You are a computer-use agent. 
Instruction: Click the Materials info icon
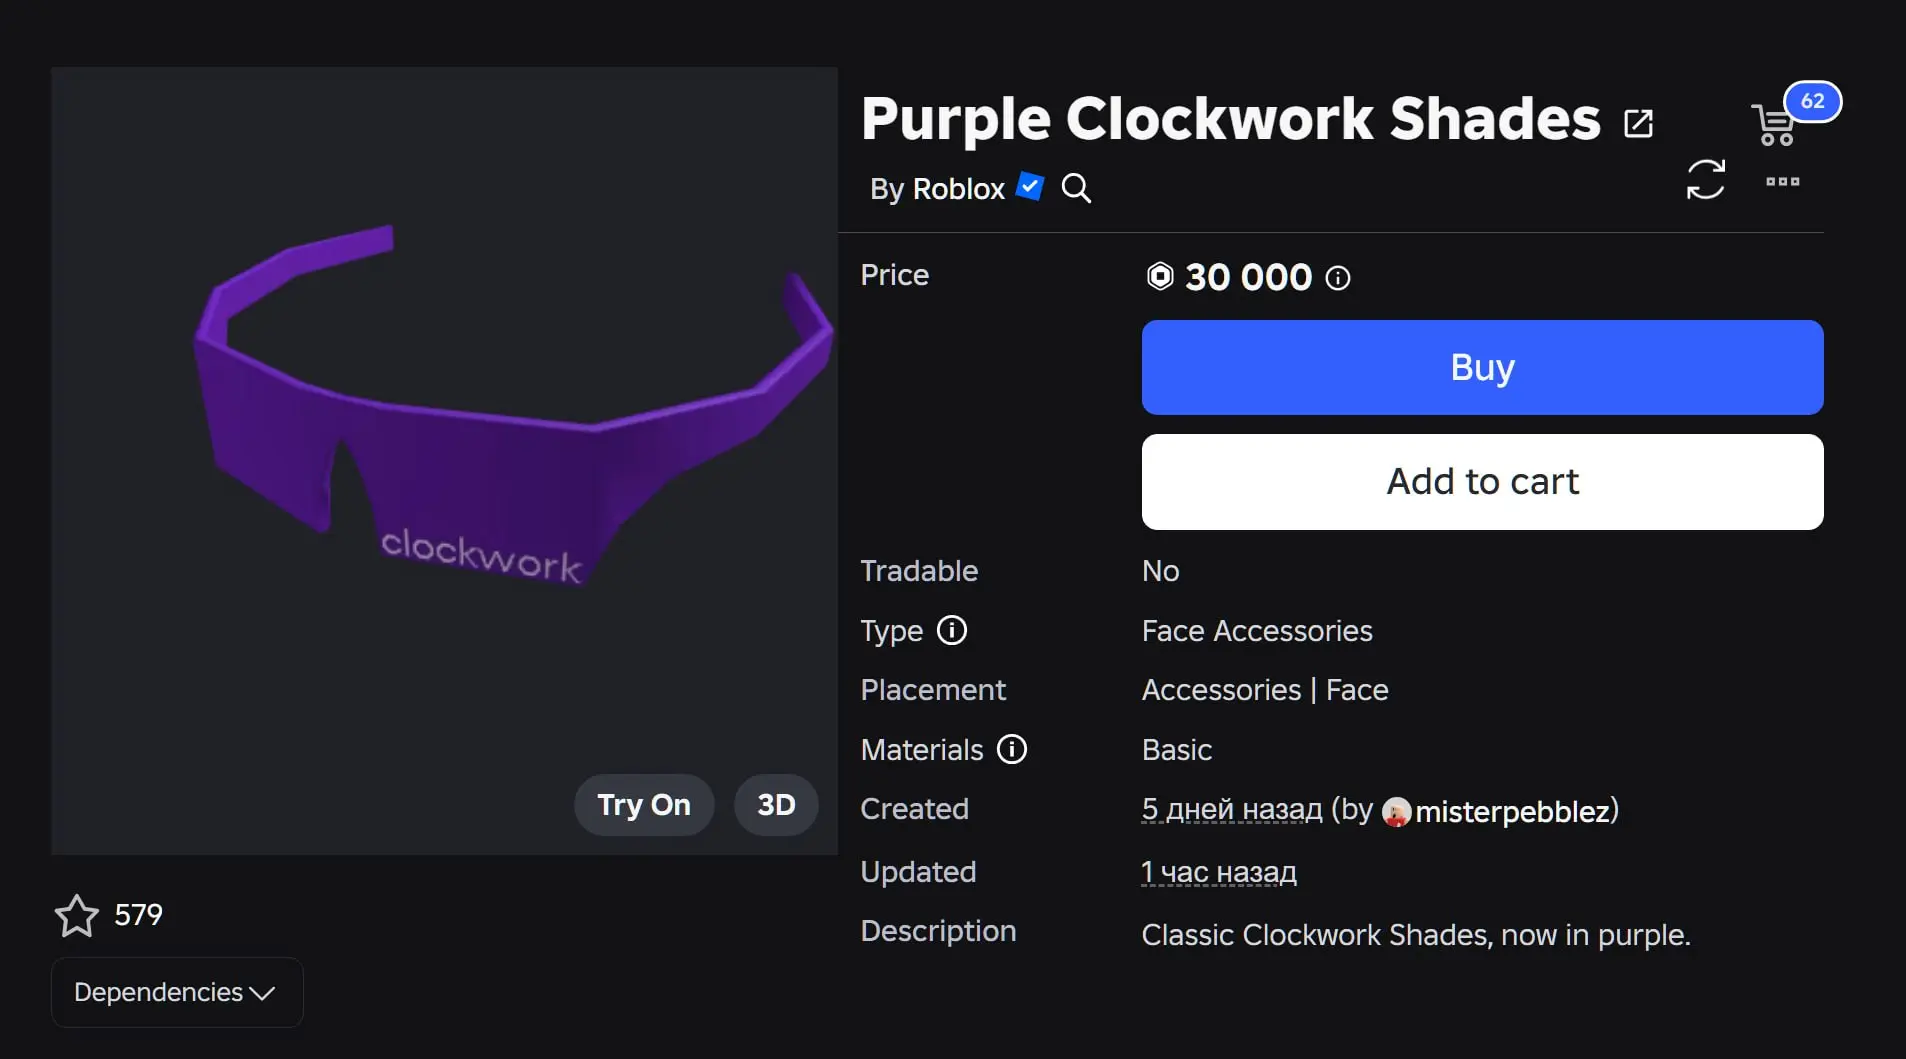pos(1012,749)
